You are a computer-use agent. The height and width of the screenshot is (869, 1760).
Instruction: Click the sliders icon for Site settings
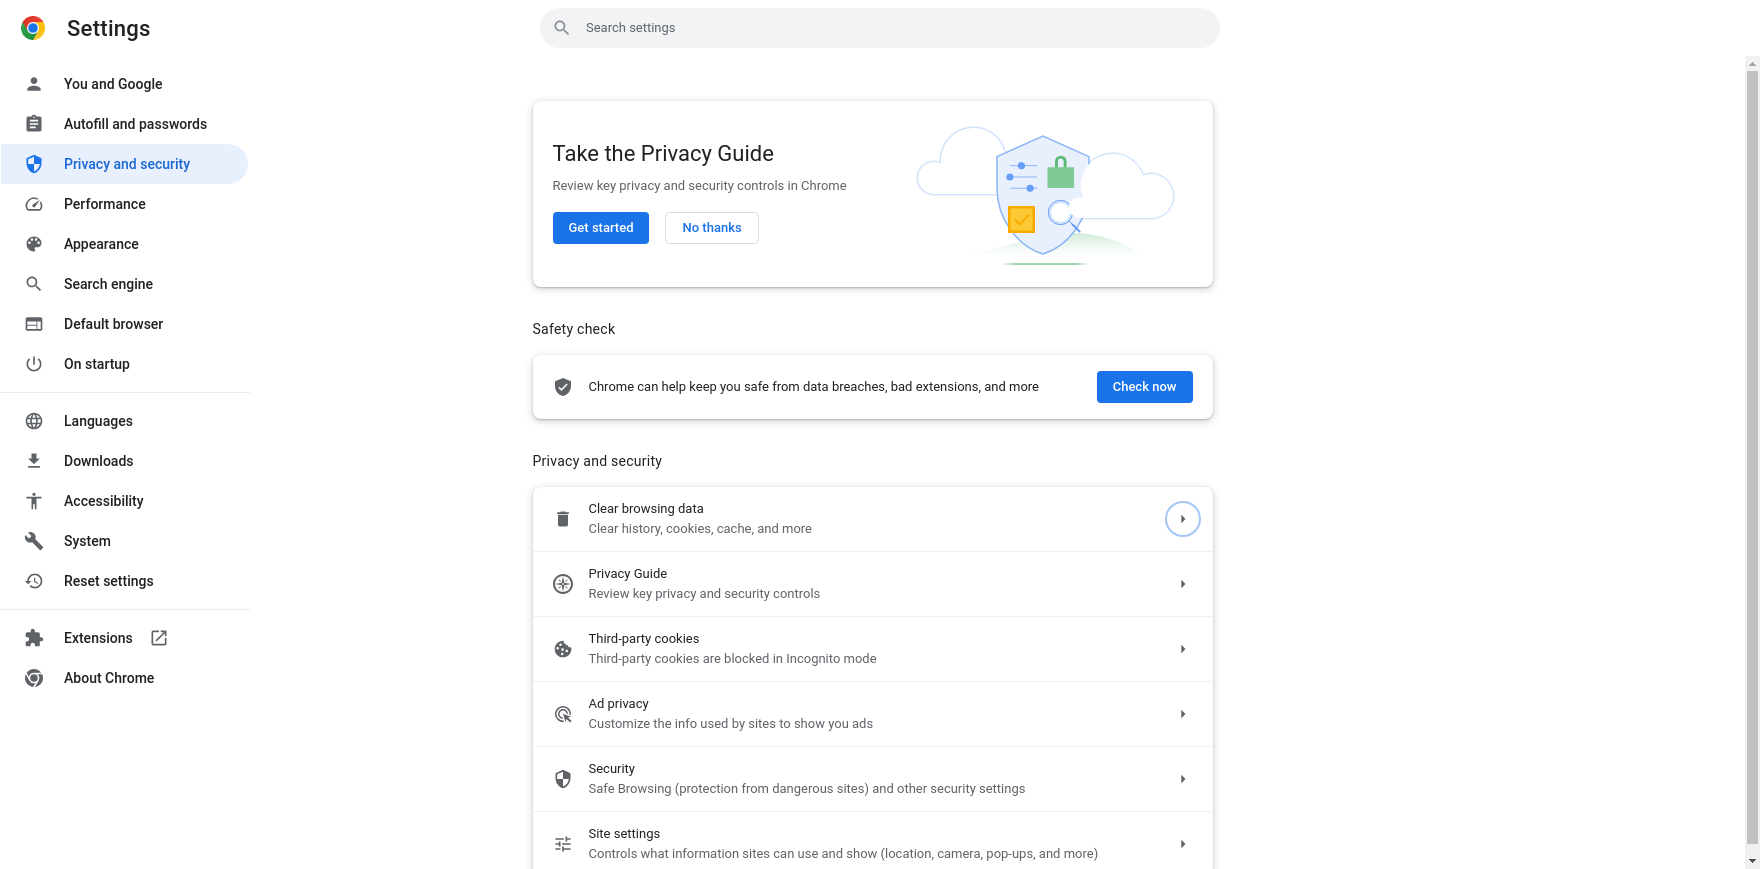563,844
